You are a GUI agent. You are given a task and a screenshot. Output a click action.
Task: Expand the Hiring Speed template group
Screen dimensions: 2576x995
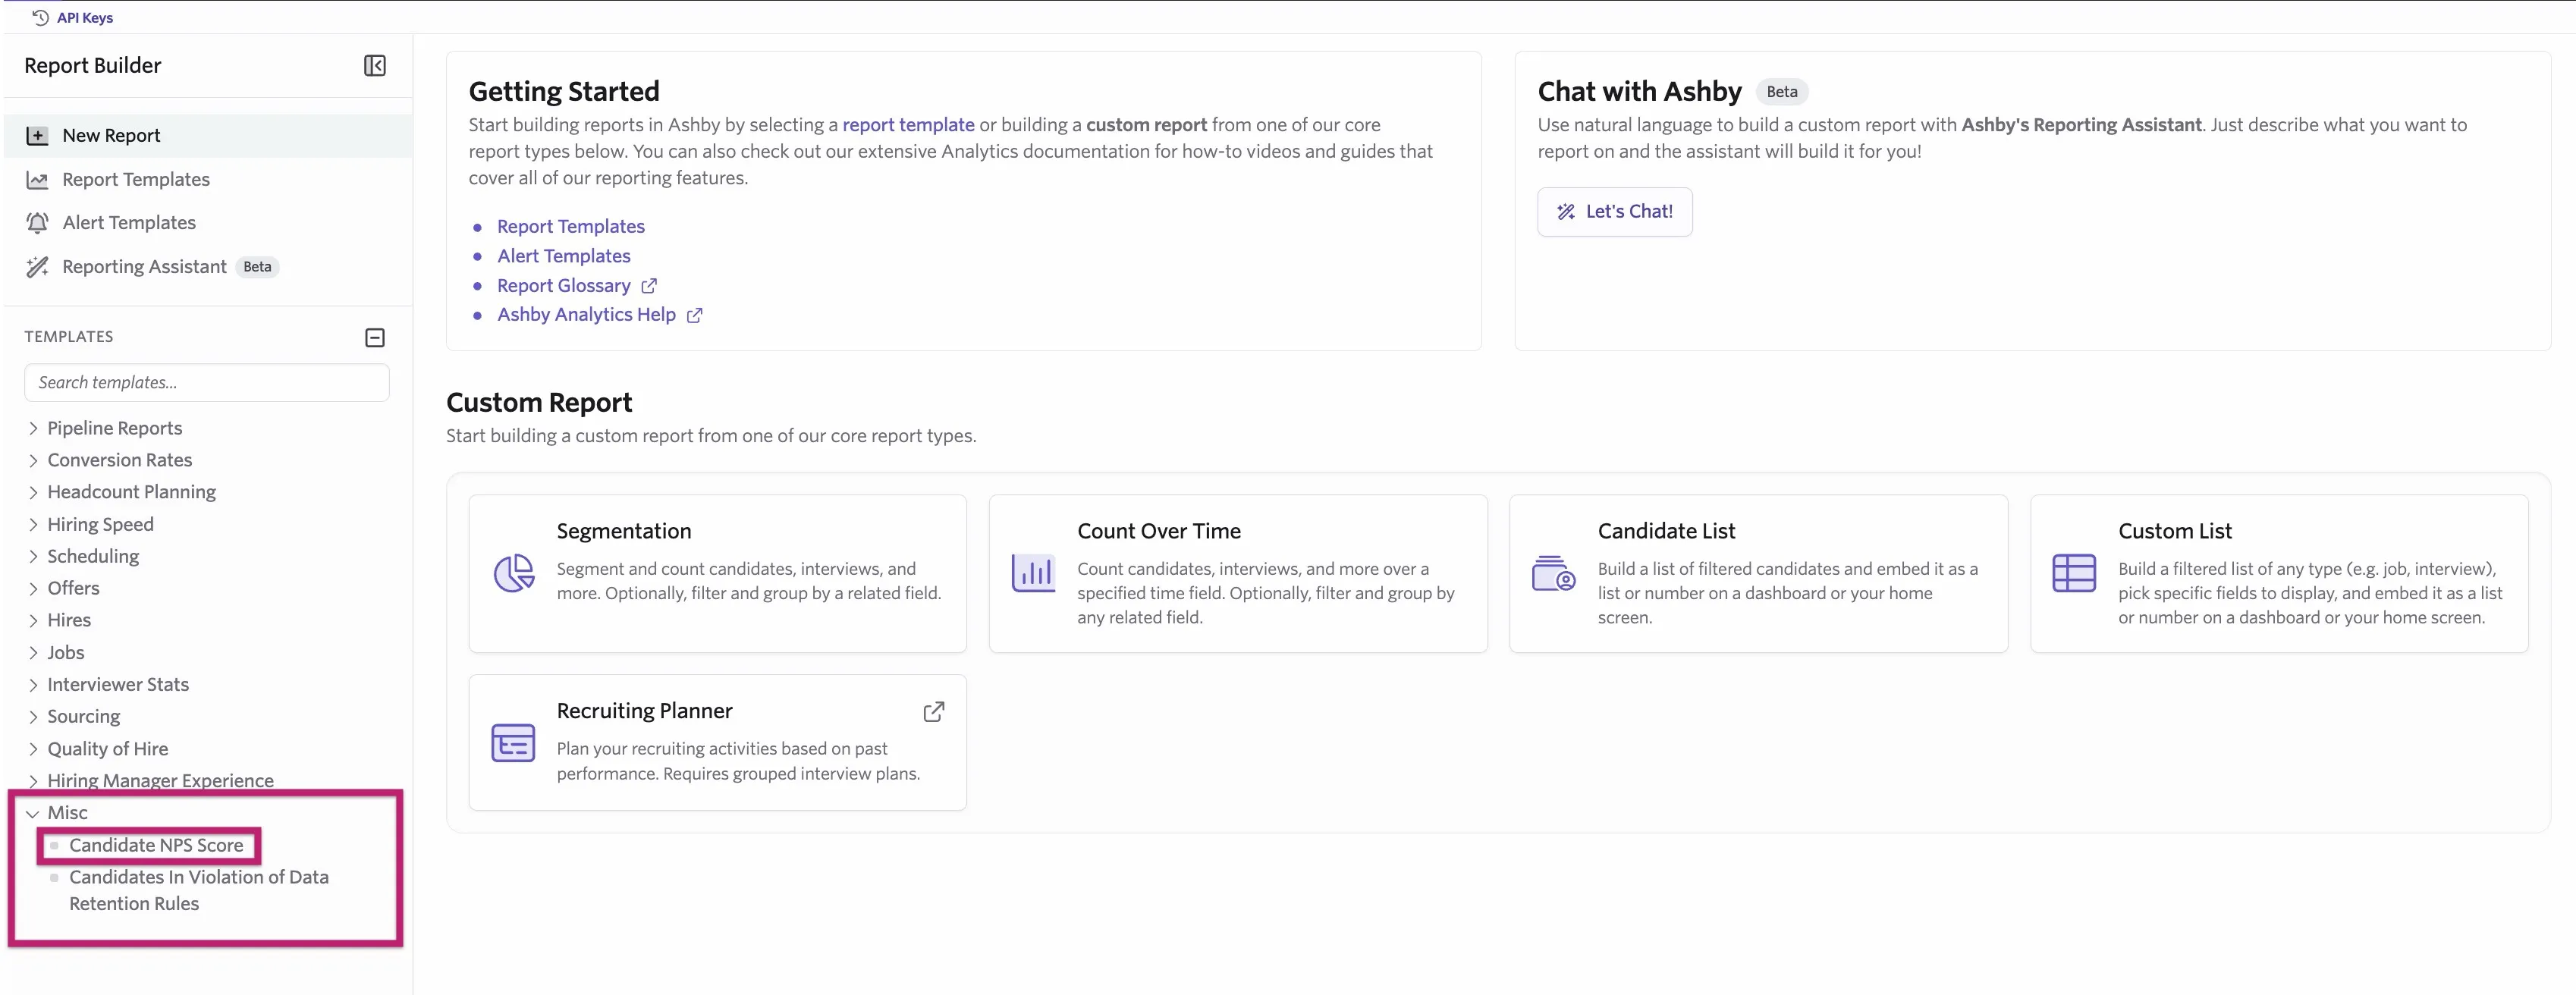(33, 525)
